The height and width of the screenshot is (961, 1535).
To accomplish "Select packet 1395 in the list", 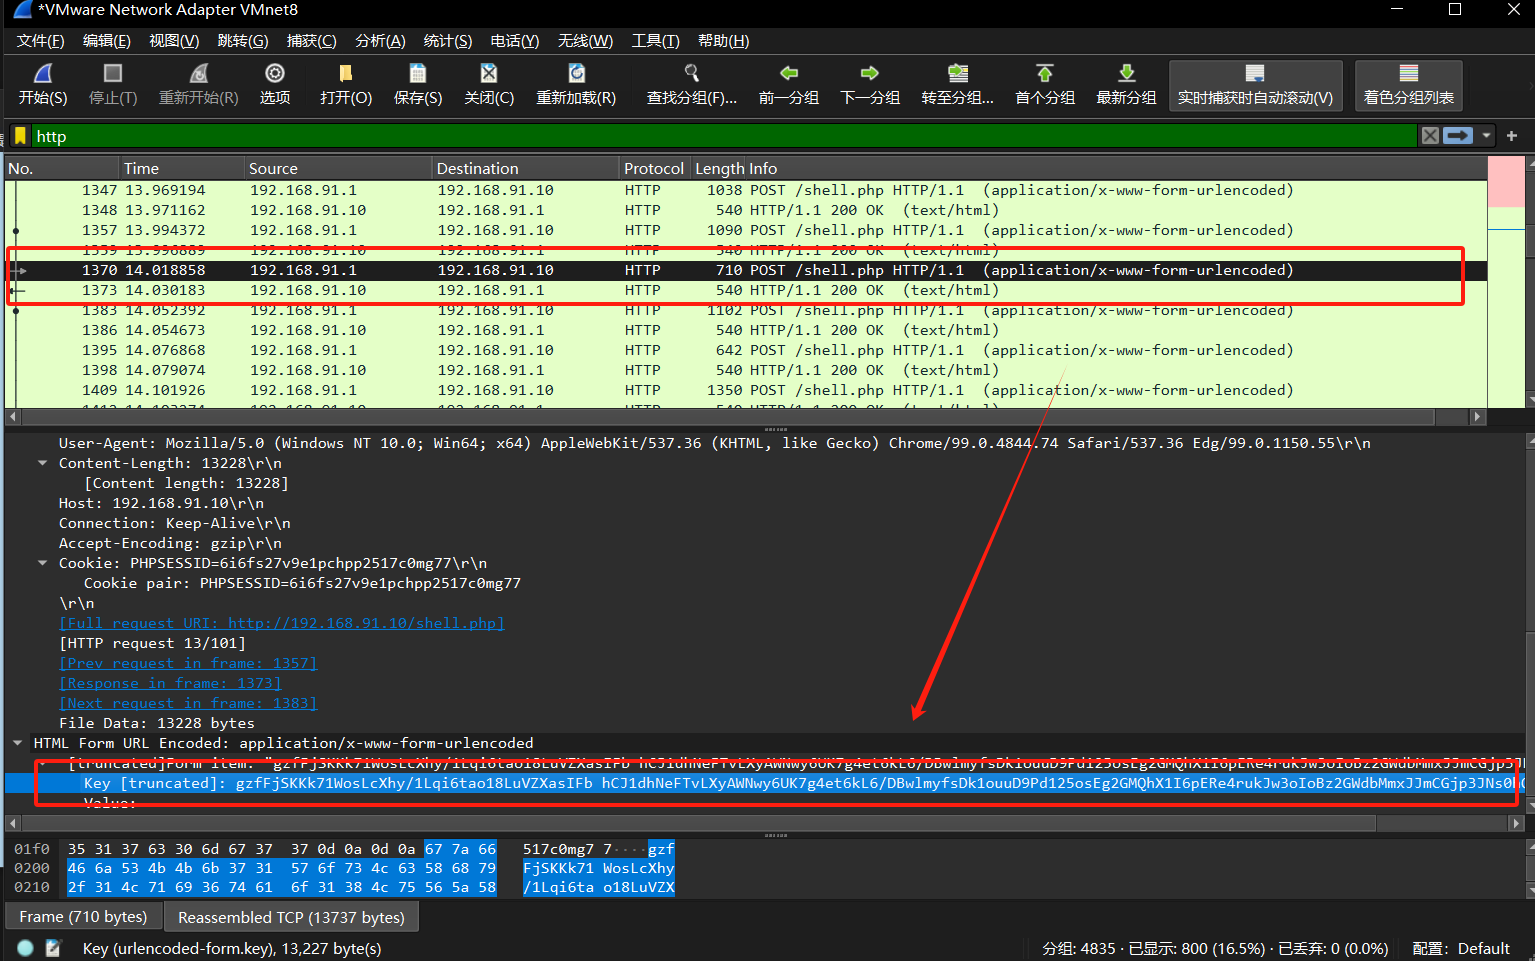I will [746, 350].
